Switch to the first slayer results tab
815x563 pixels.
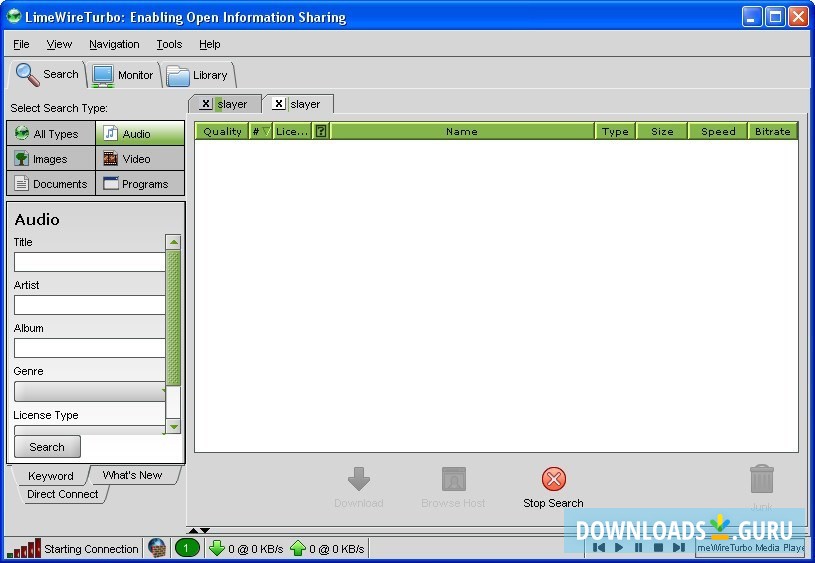[232, 104]
